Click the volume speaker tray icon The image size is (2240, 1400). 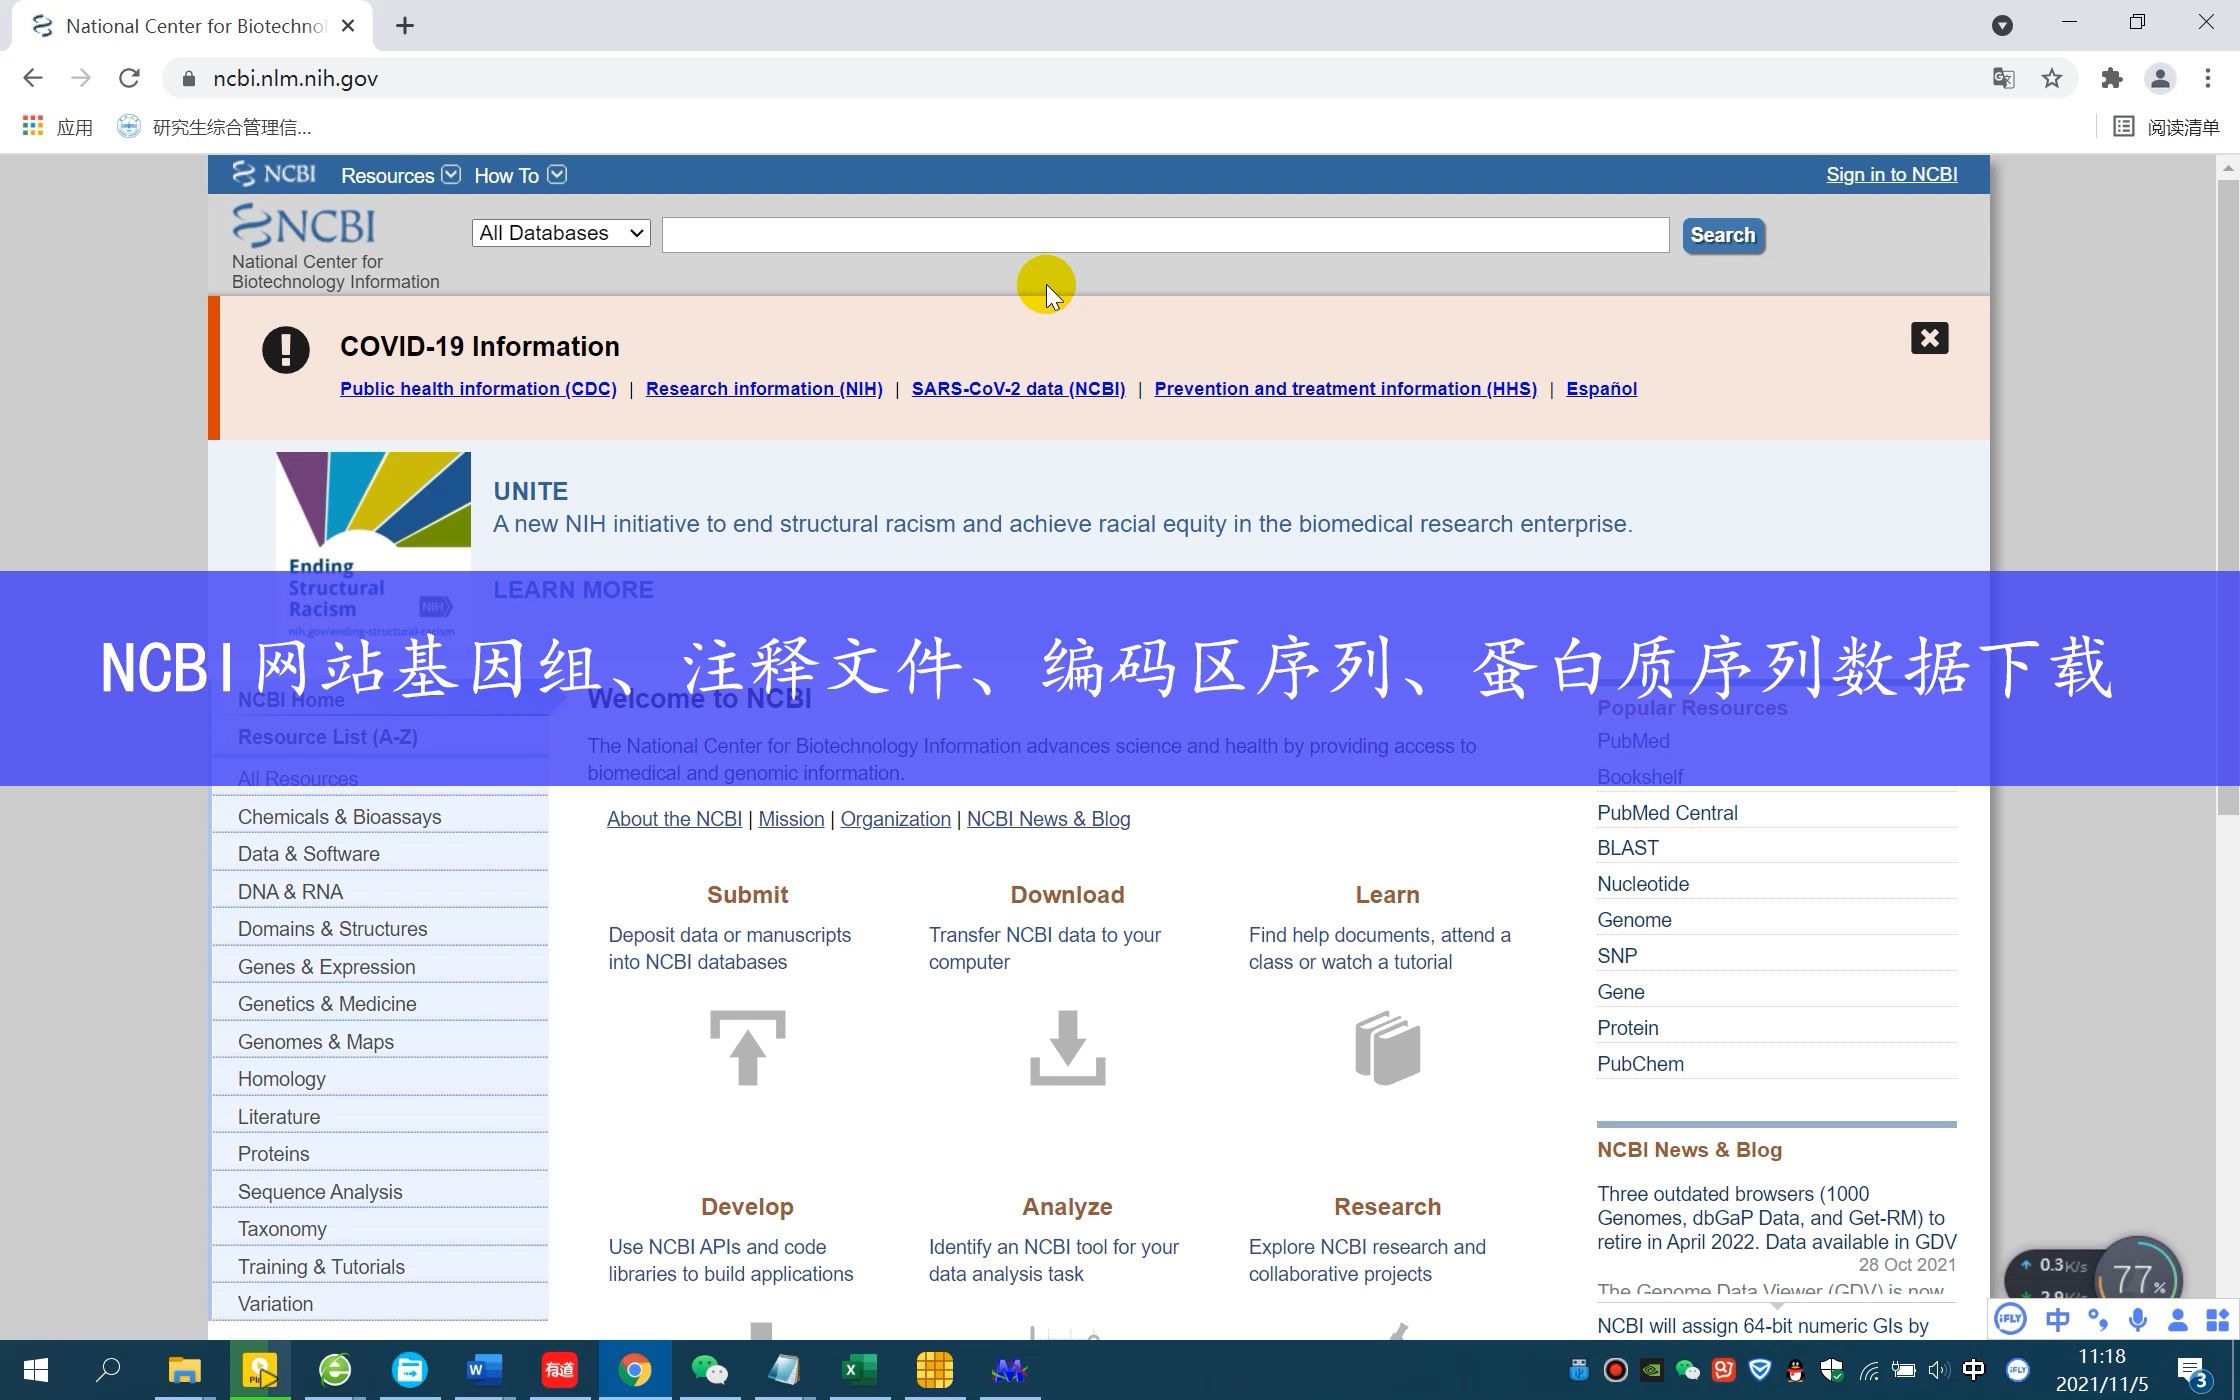click(x=1939, y=1370)
